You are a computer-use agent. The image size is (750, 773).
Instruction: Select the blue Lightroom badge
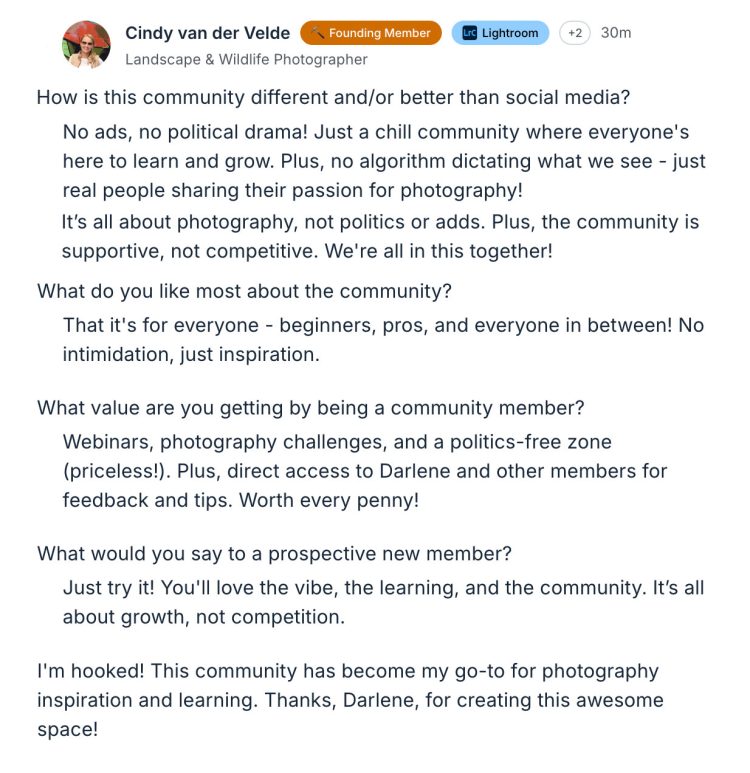[500, 33]
